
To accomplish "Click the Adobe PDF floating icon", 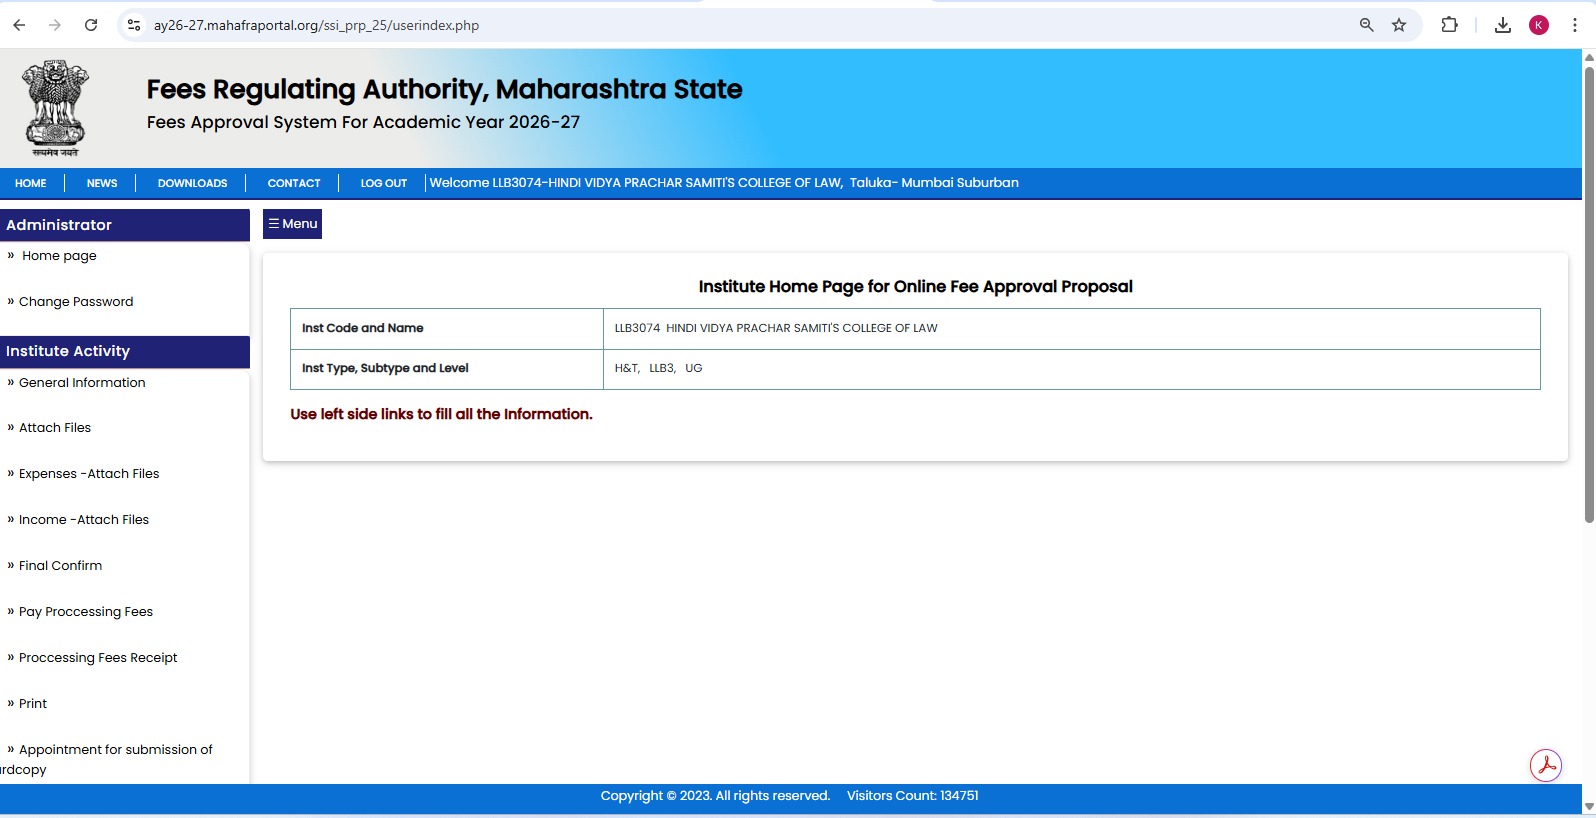I will pos(1545,766).
